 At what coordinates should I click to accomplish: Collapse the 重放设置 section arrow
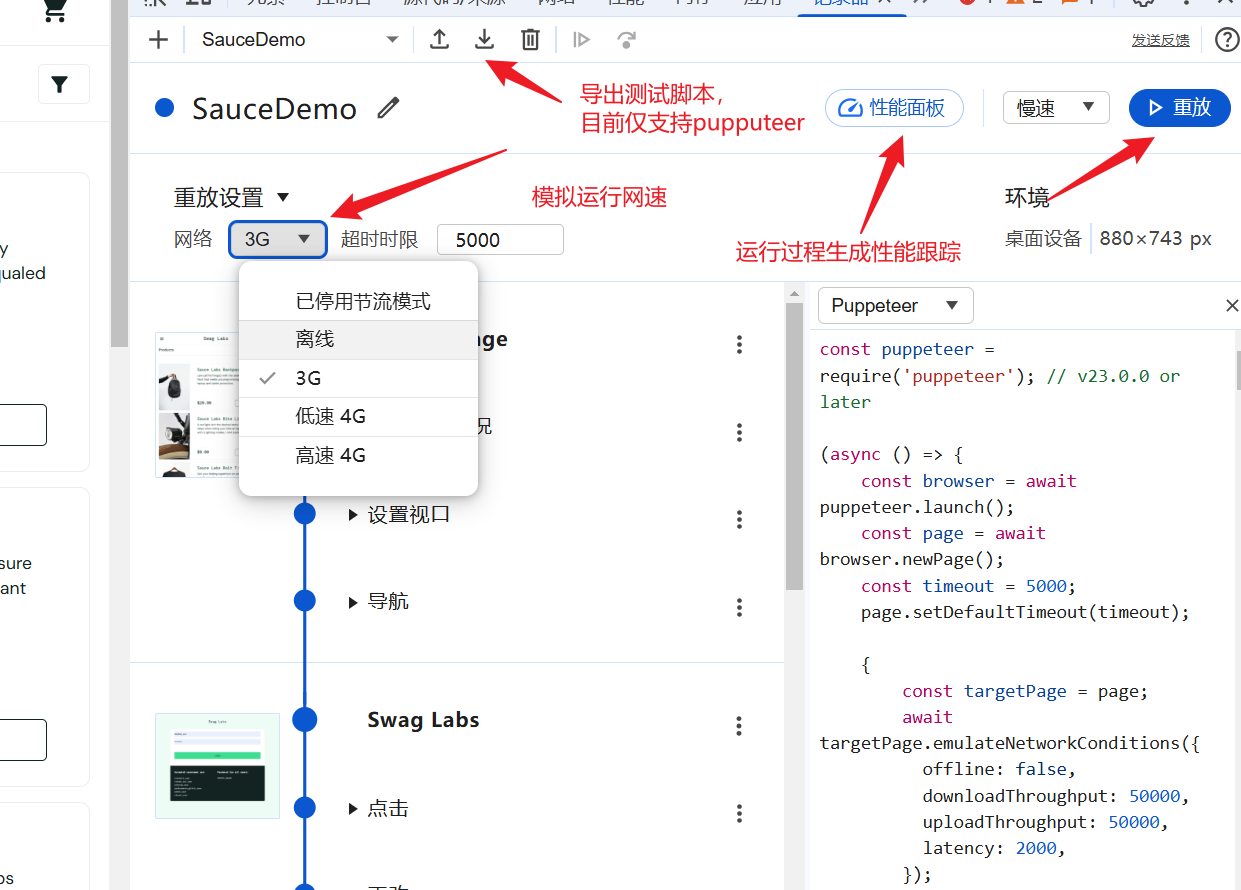click(x=283, y=197)
